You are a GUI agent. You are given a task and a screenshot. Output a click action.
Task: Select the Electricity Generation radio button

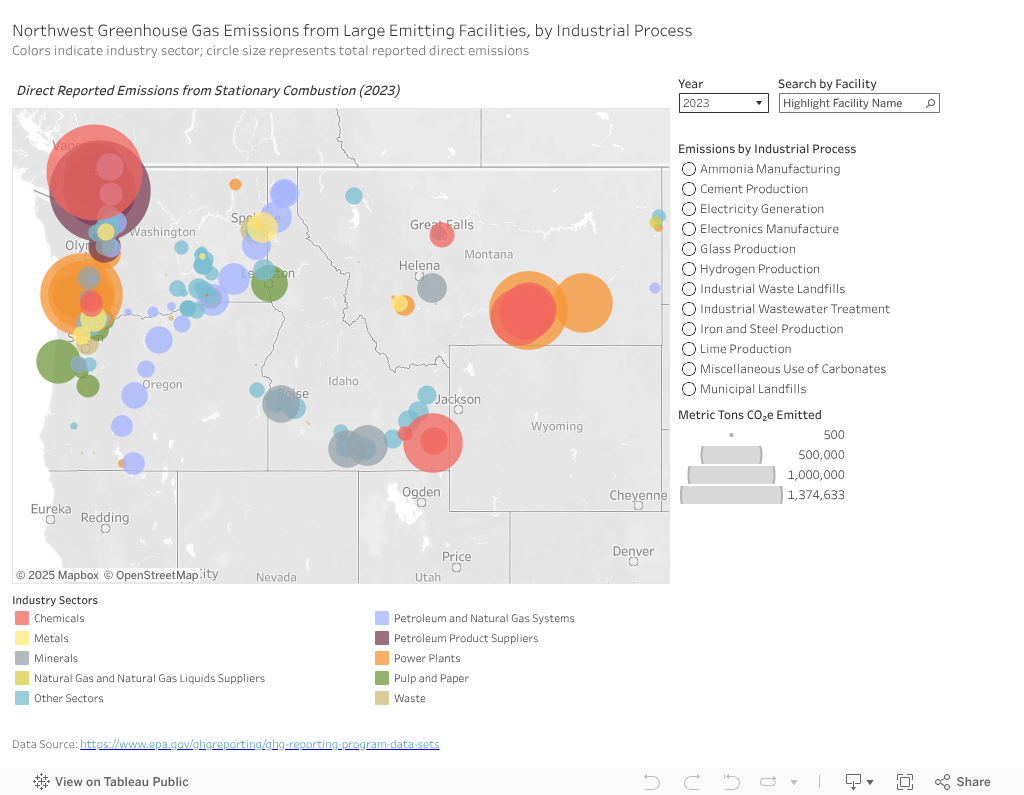click(688, 209)
